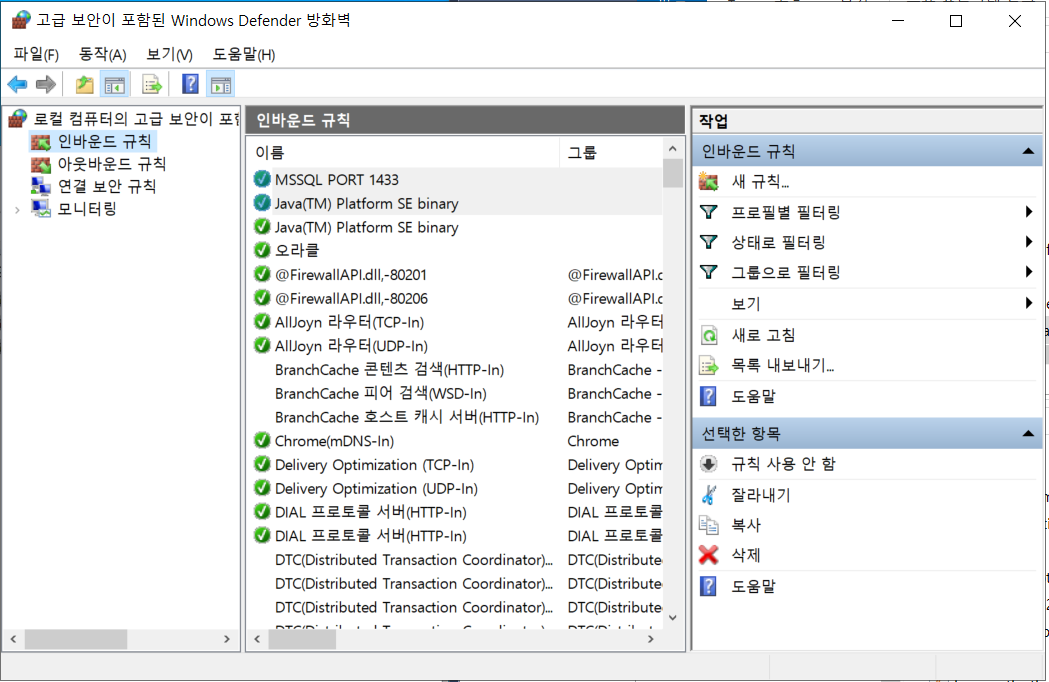Click 잘라내기 action text
Image resolution: width=1049 pixels, height=682 pixels.
761,495
